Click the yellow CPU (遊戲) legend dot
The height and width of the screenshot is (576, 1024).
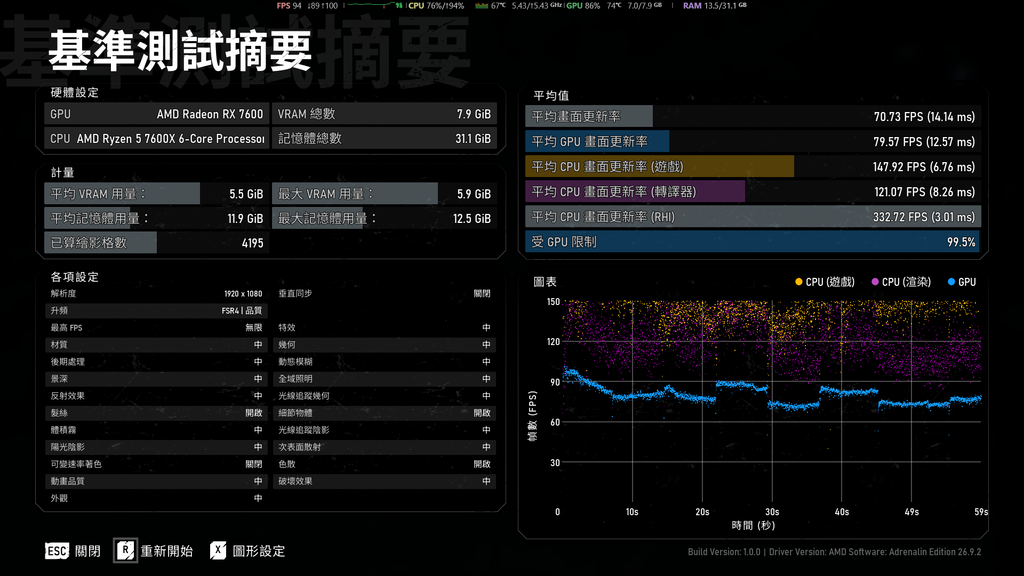tap(798, 281)
